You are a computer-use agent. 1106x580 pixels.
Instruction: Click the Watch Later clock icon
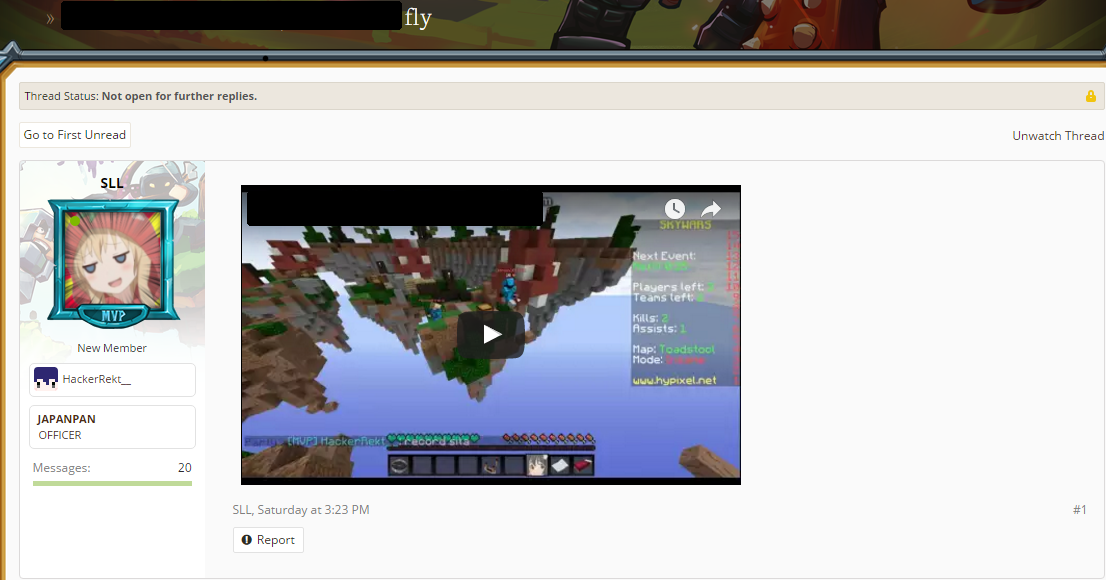pos(675,208)
